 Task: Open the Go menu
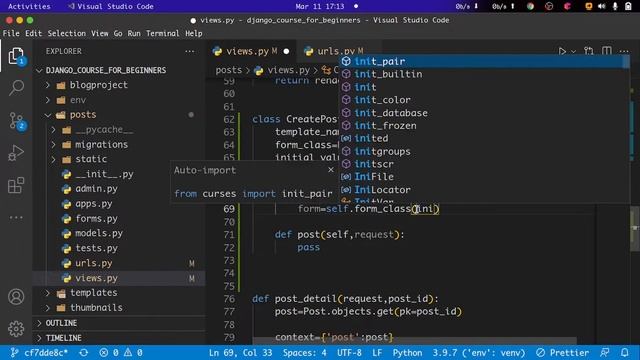pos(118,33)
